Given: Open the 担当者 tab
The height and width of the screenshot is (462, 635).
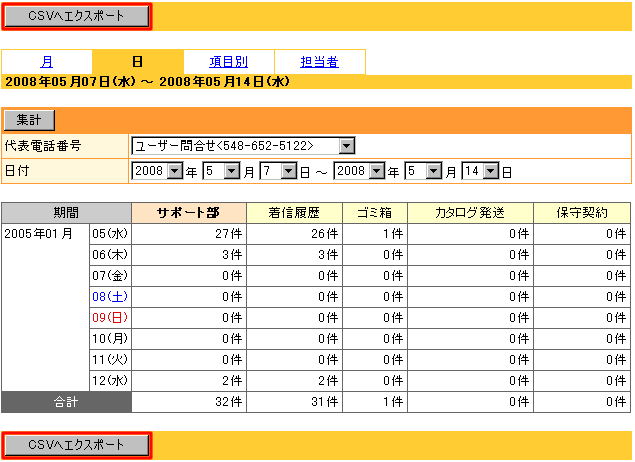Looking at the screenshot, I should 319,62.
